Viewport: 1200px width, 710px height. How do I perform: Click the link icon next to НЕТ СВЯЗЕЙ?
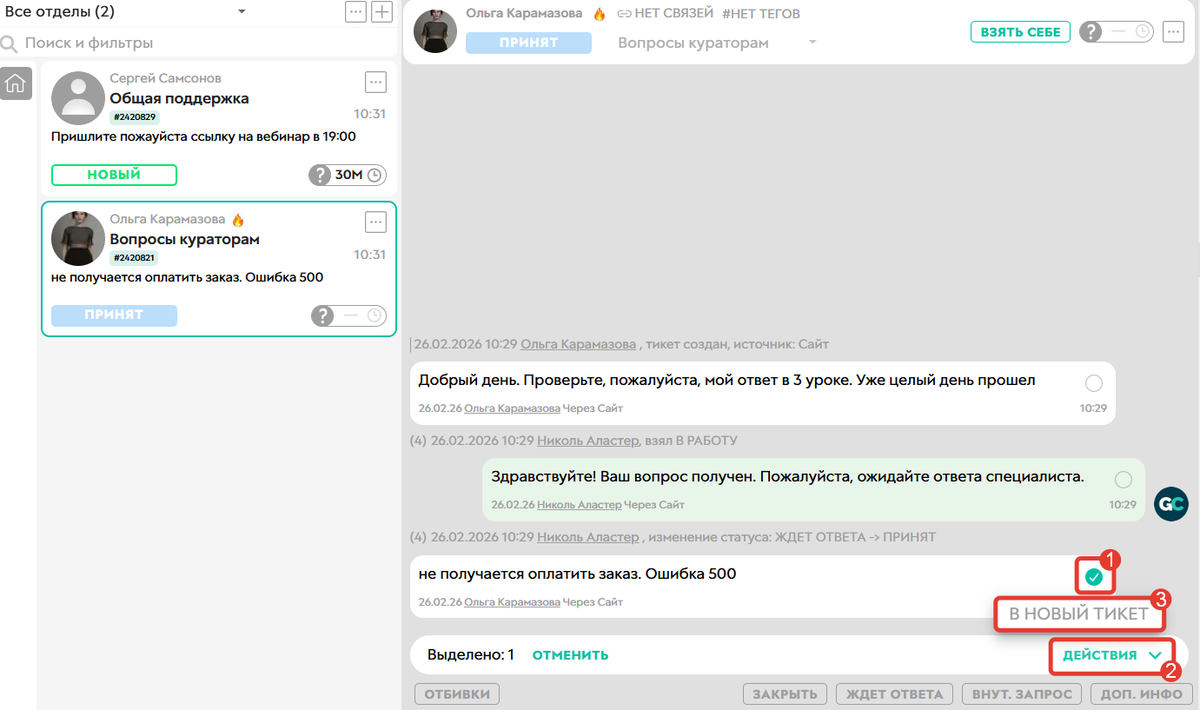[x=624, y=14]
